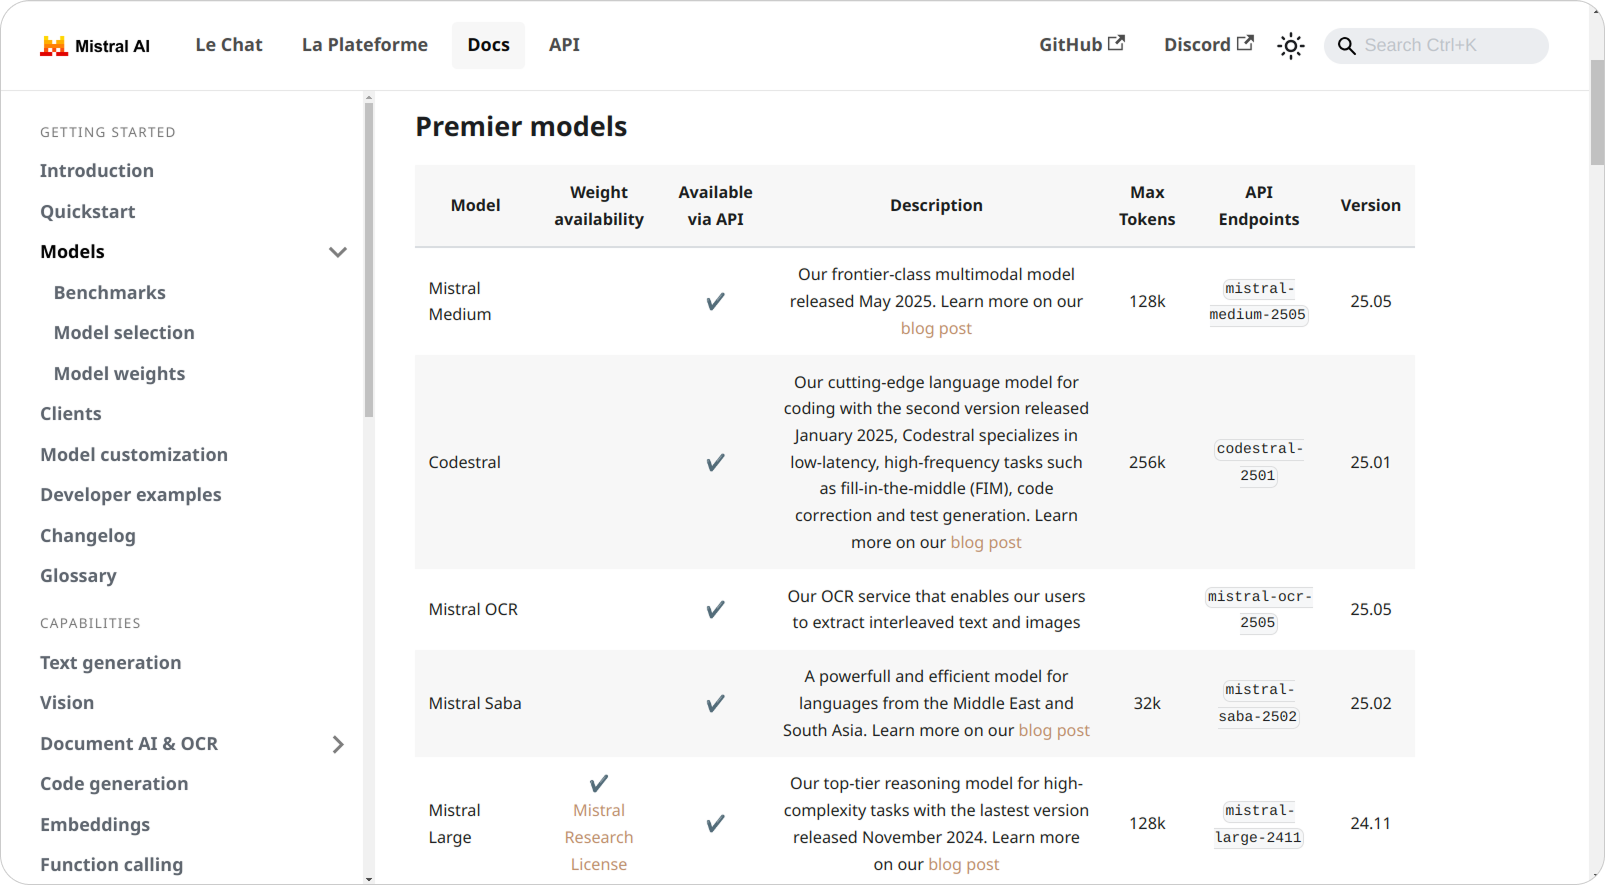
Task: Open Codestral blog post link
Action: tap(986, 542)
